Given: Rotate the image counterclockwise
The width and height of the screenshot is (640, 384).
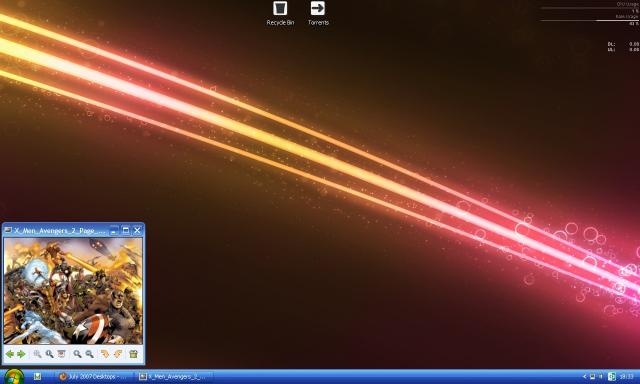Looking at the screenshot, I should (x=118, y=354).
